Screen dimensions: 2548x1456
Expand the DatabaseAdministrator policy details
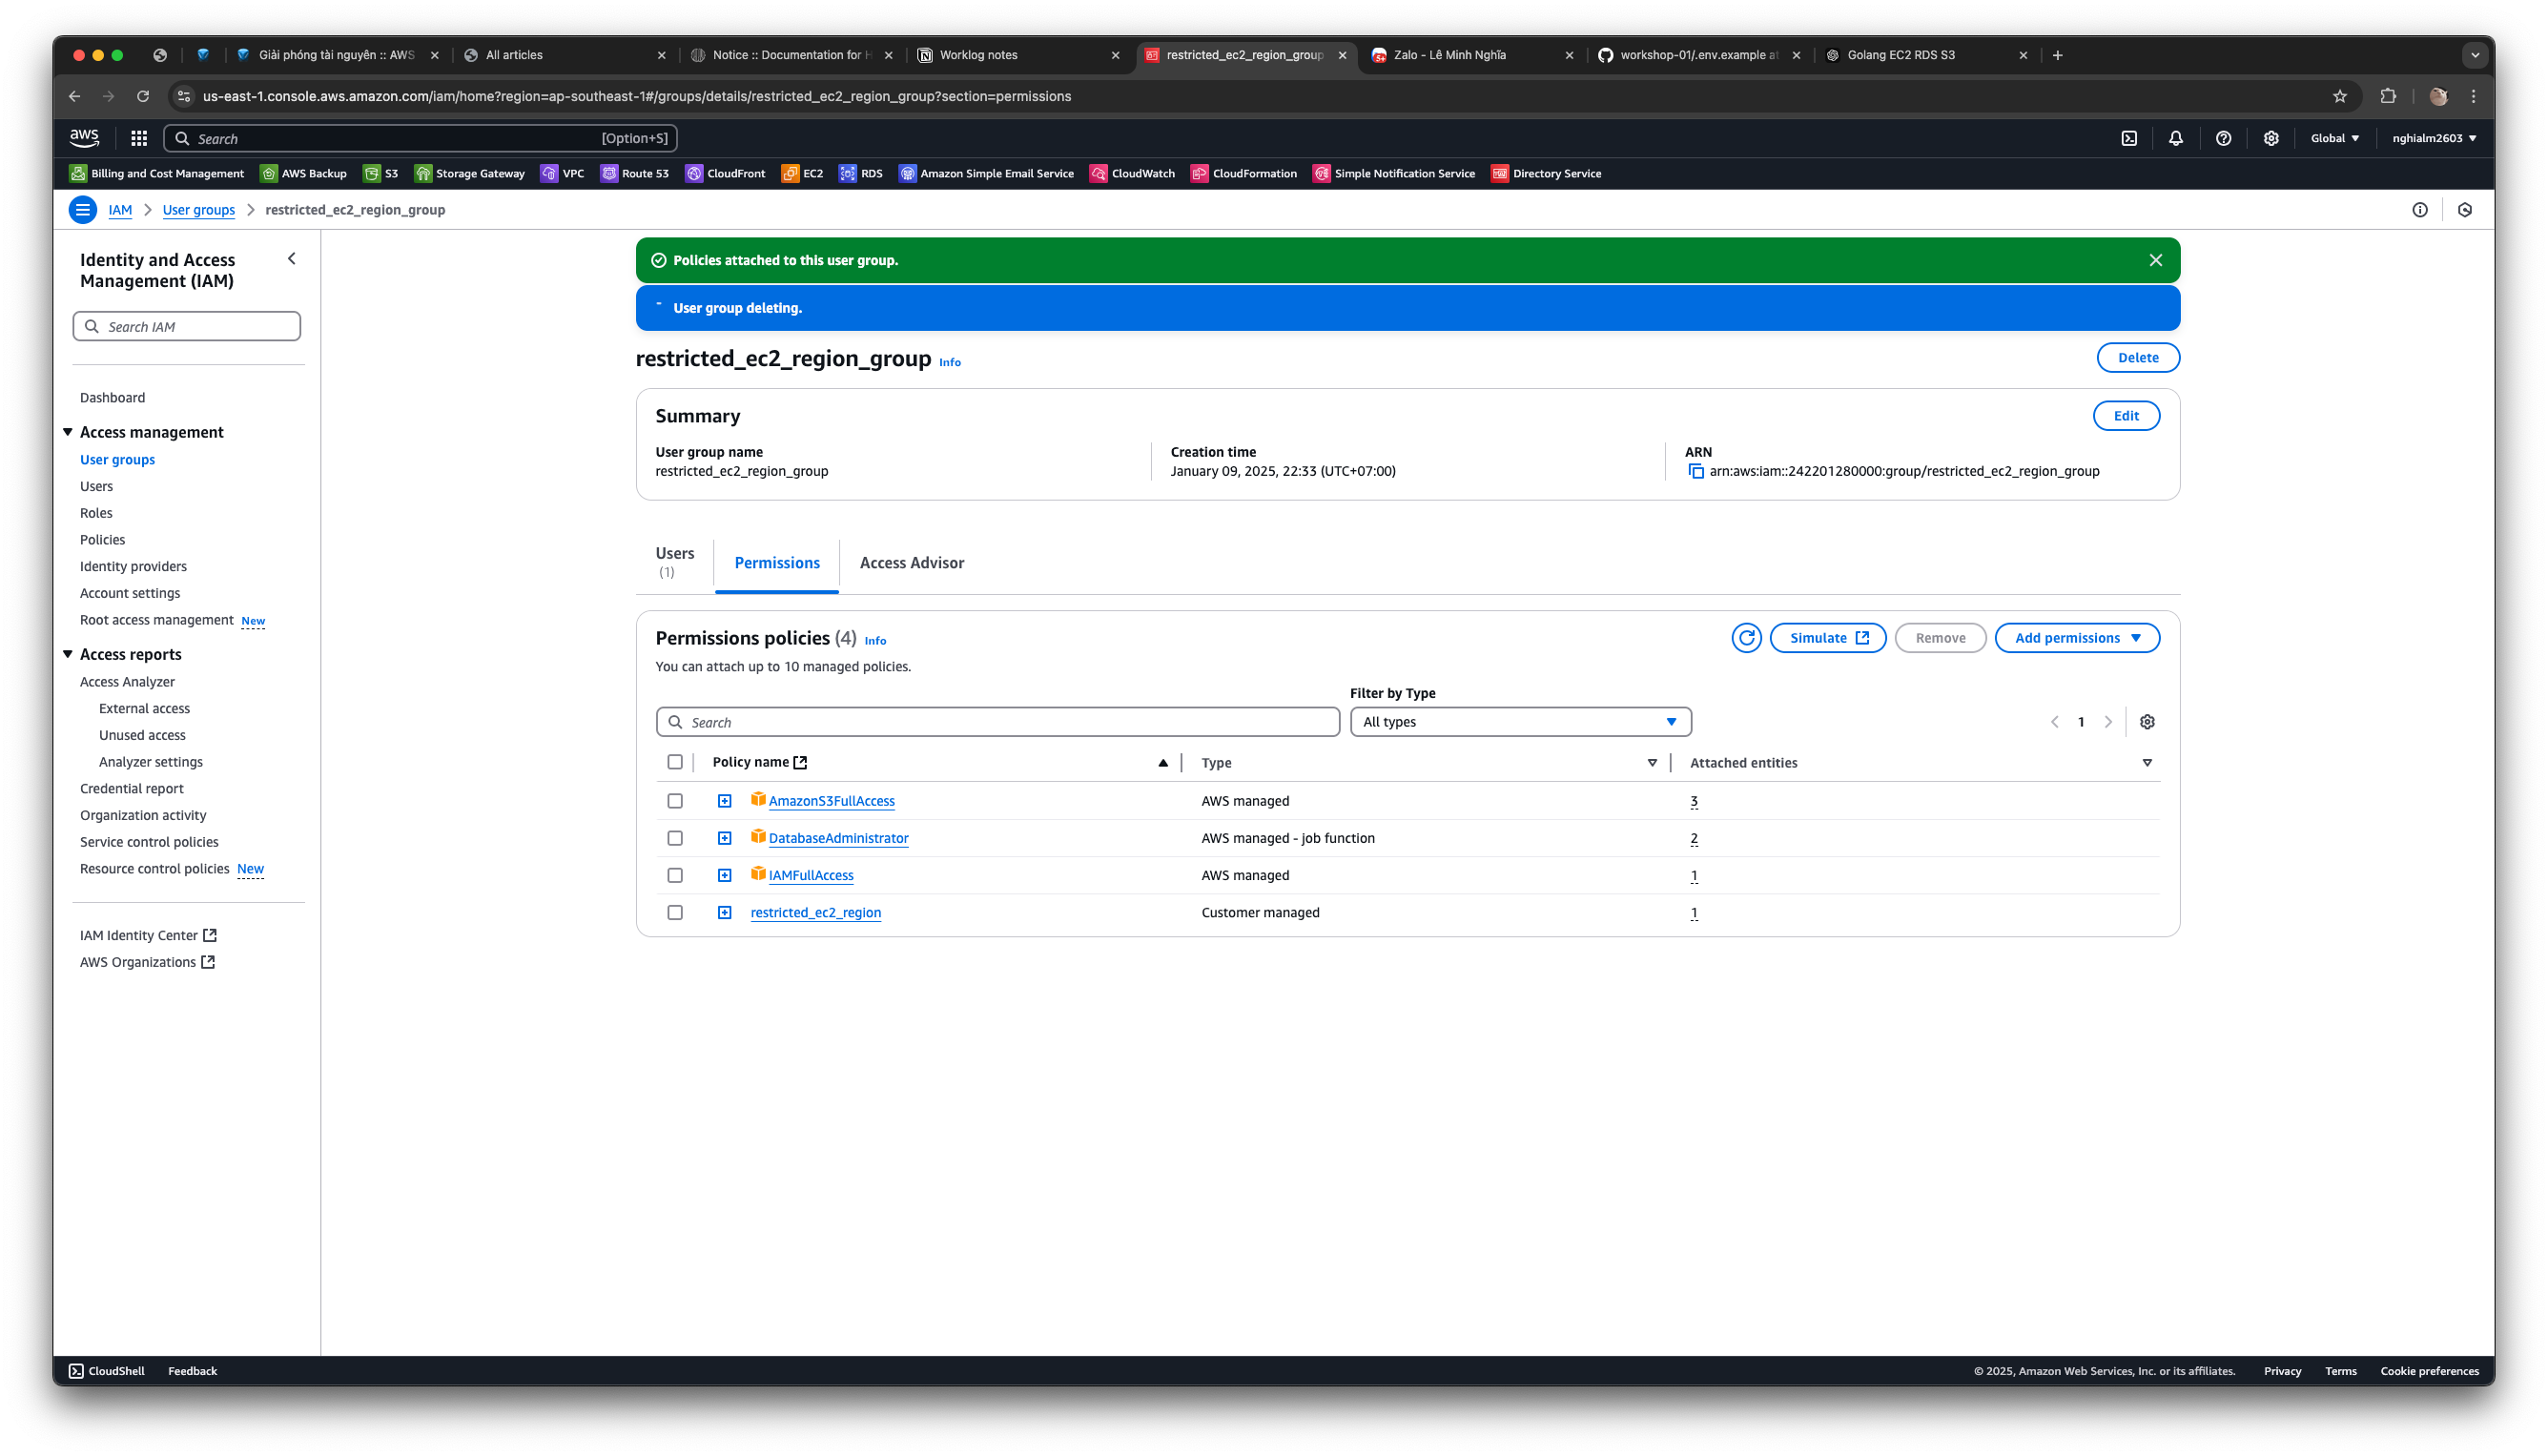pyautogui.click(x=725, y=838)
